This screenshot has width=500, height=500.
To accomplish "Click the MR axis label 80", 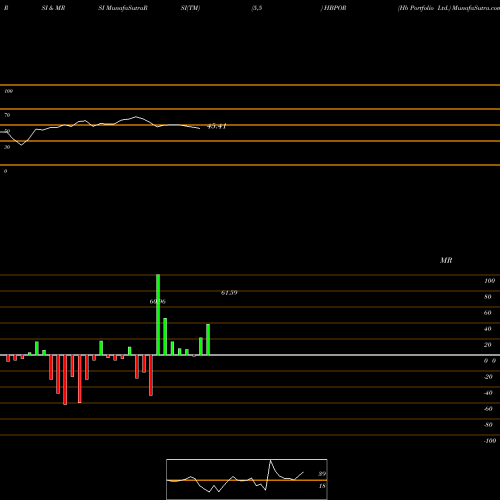I will pos(488,297).
